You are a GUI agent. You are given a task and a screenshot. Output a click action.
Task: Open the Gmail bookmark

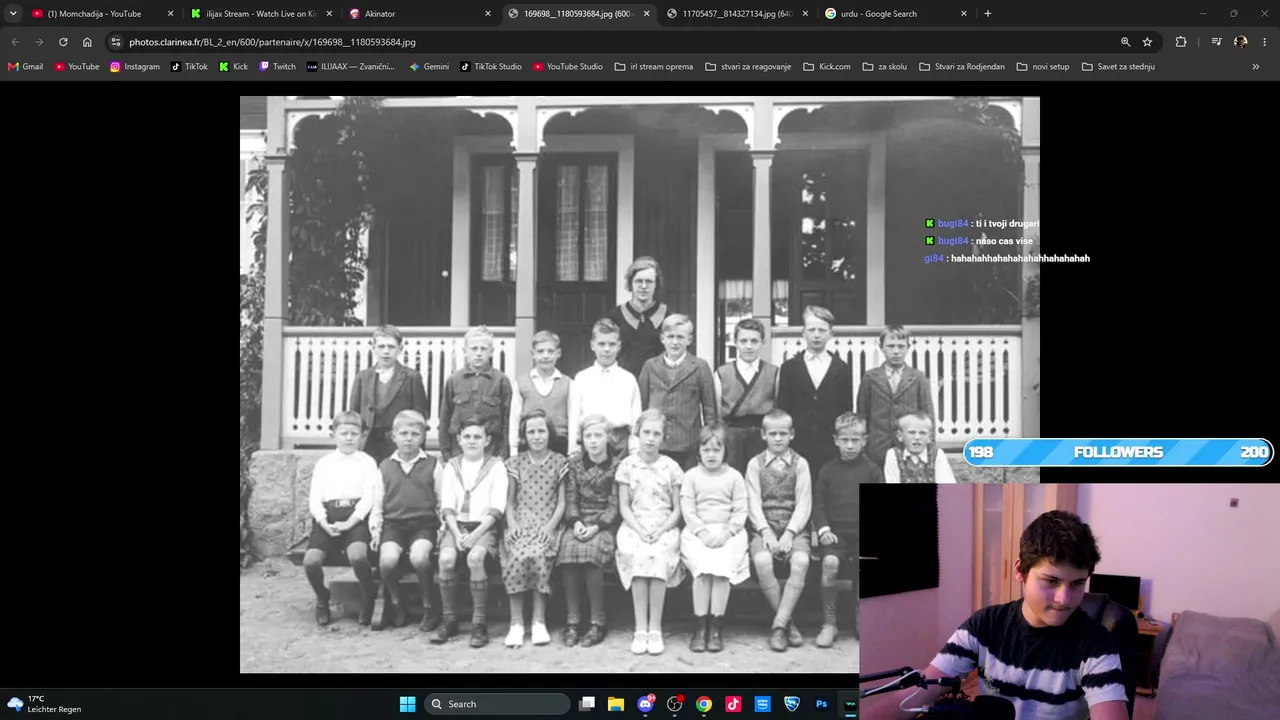[x=25, y=67]
